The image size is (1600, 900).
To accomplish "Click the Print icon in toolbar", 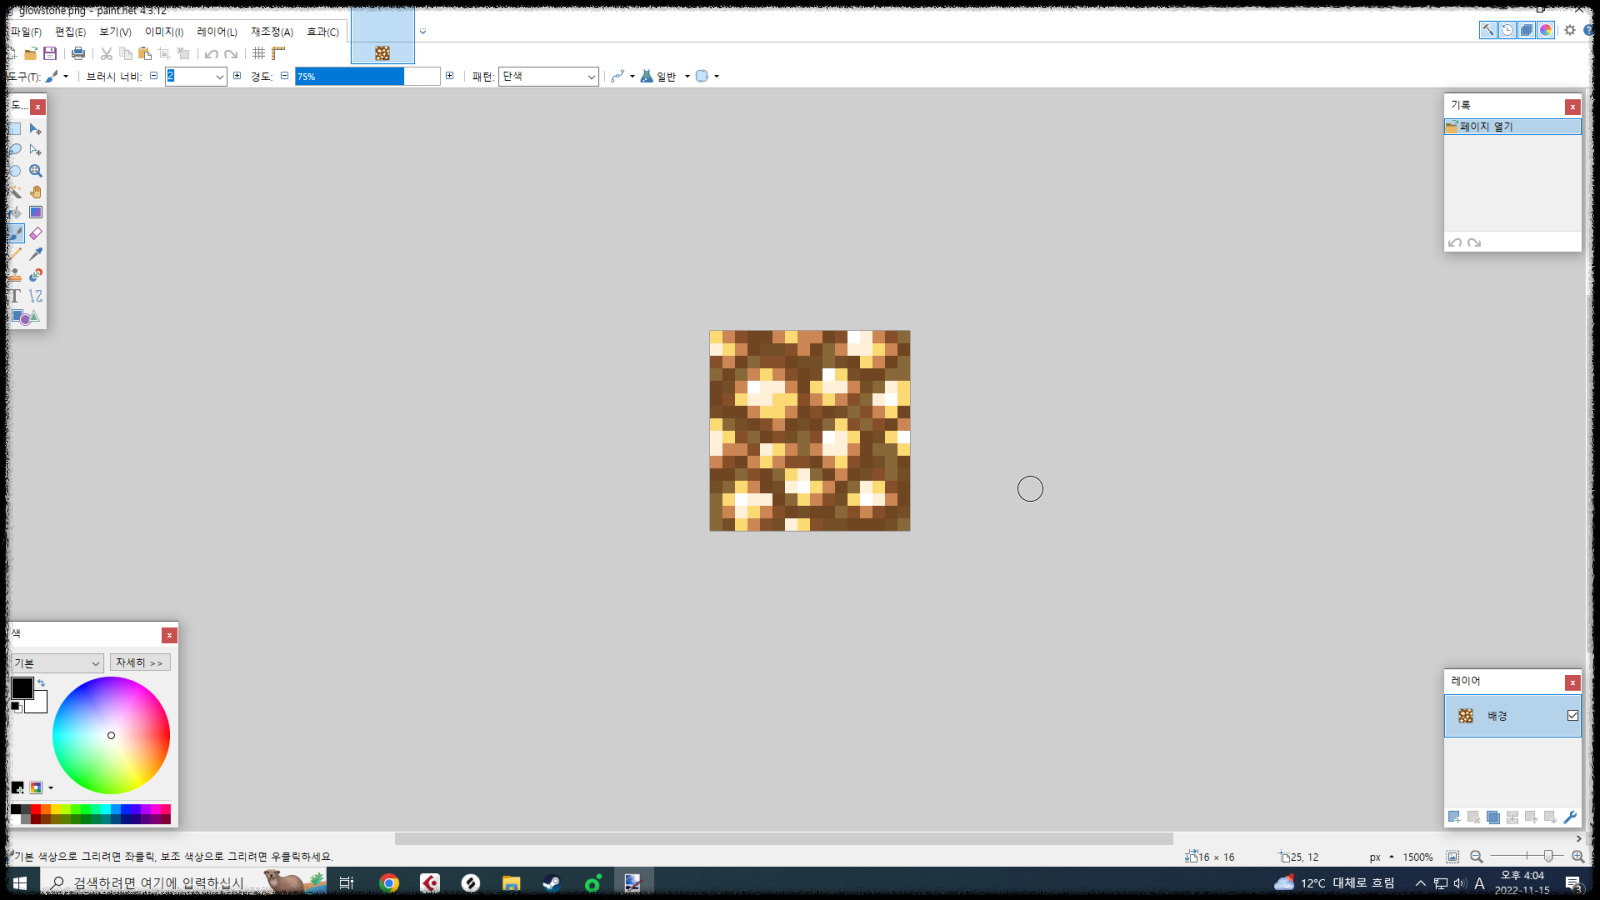I will (x=78, y=53).
